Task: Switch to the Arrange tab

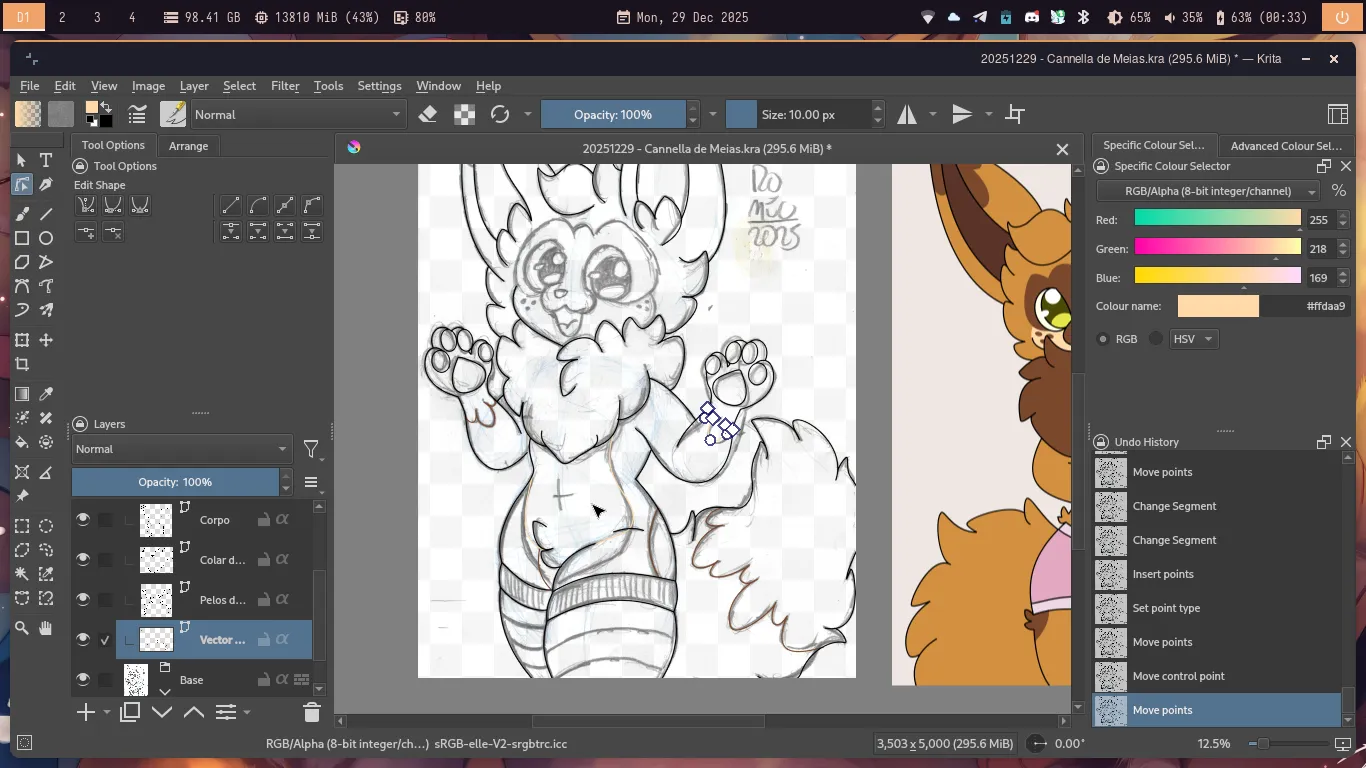Action: tap(188, 146)
